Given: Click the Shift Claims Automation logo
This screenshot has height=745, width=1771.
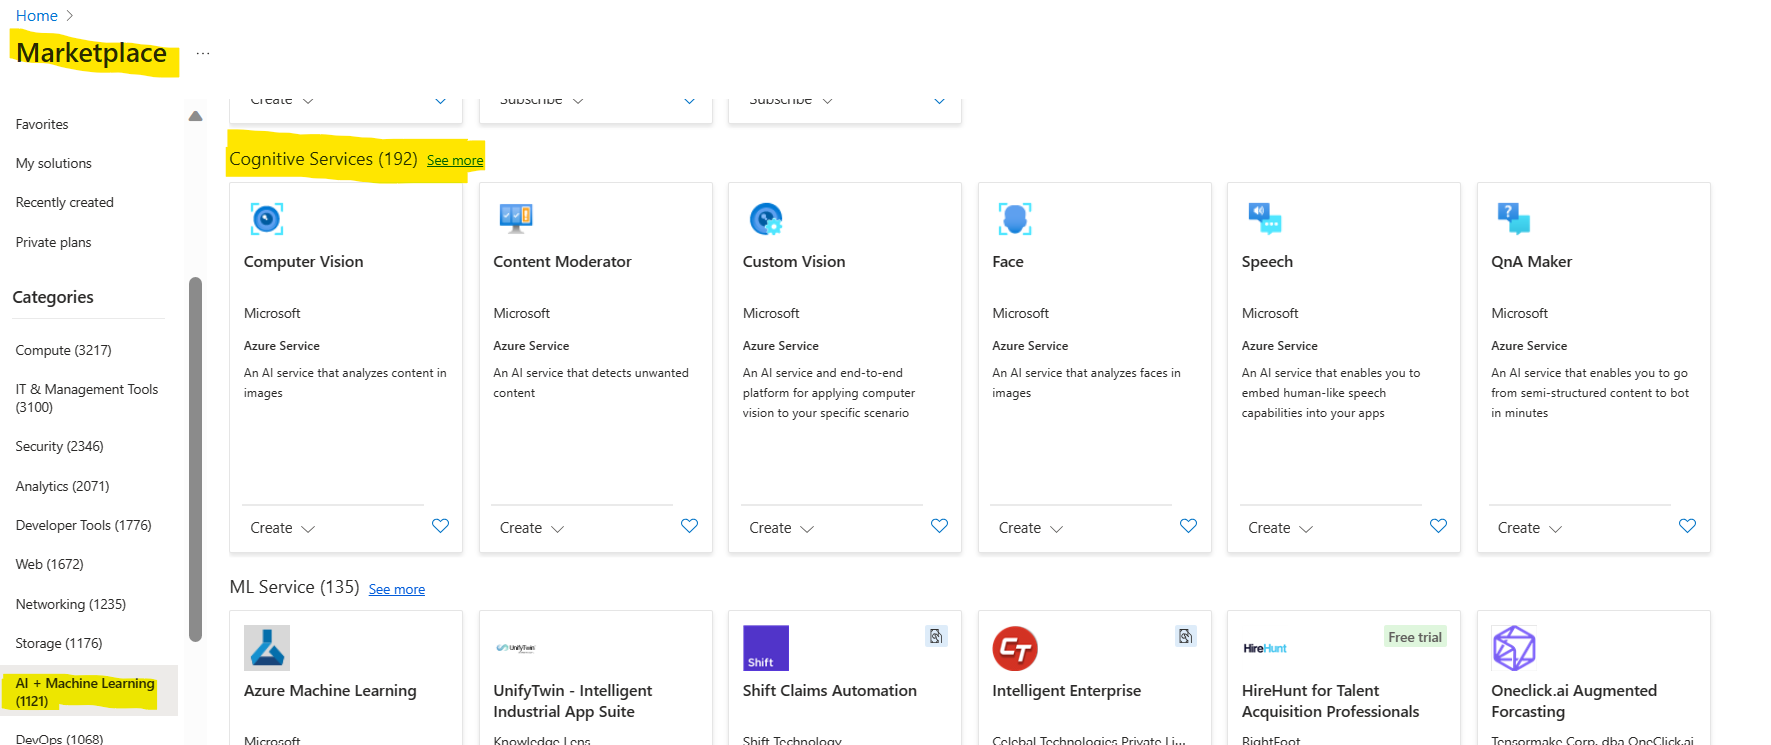Looking at the screenshot, I should point(766,648).
